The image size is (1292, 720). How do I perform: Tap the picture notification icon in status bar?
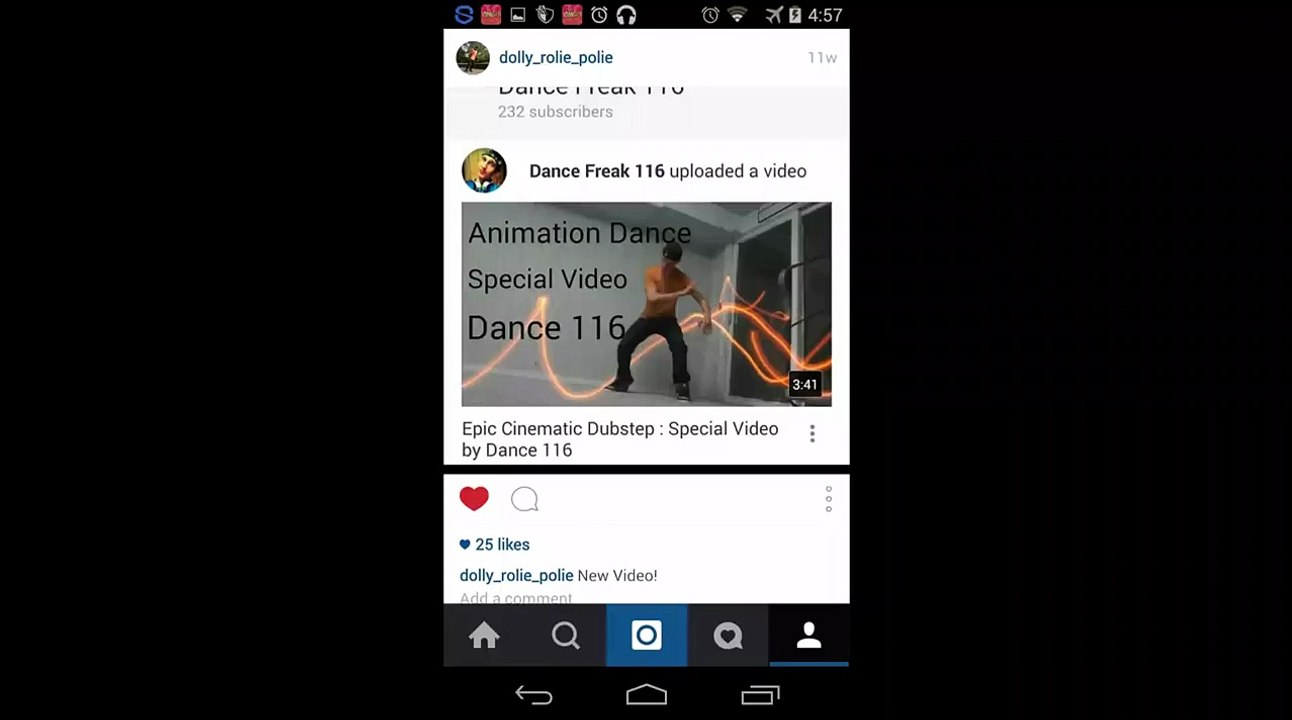point(518,15)
